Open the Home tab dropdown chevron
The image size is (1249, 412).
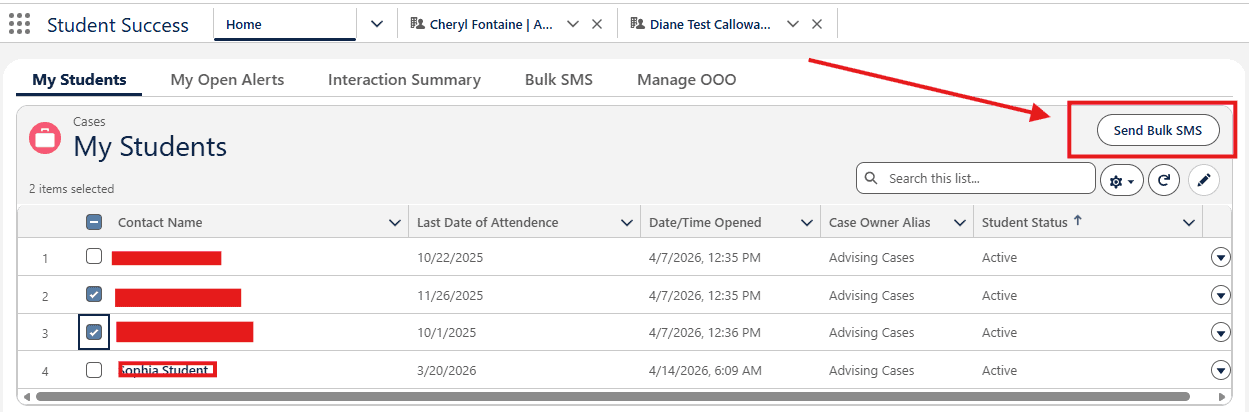pyautogui.click(x=377, y=24)
